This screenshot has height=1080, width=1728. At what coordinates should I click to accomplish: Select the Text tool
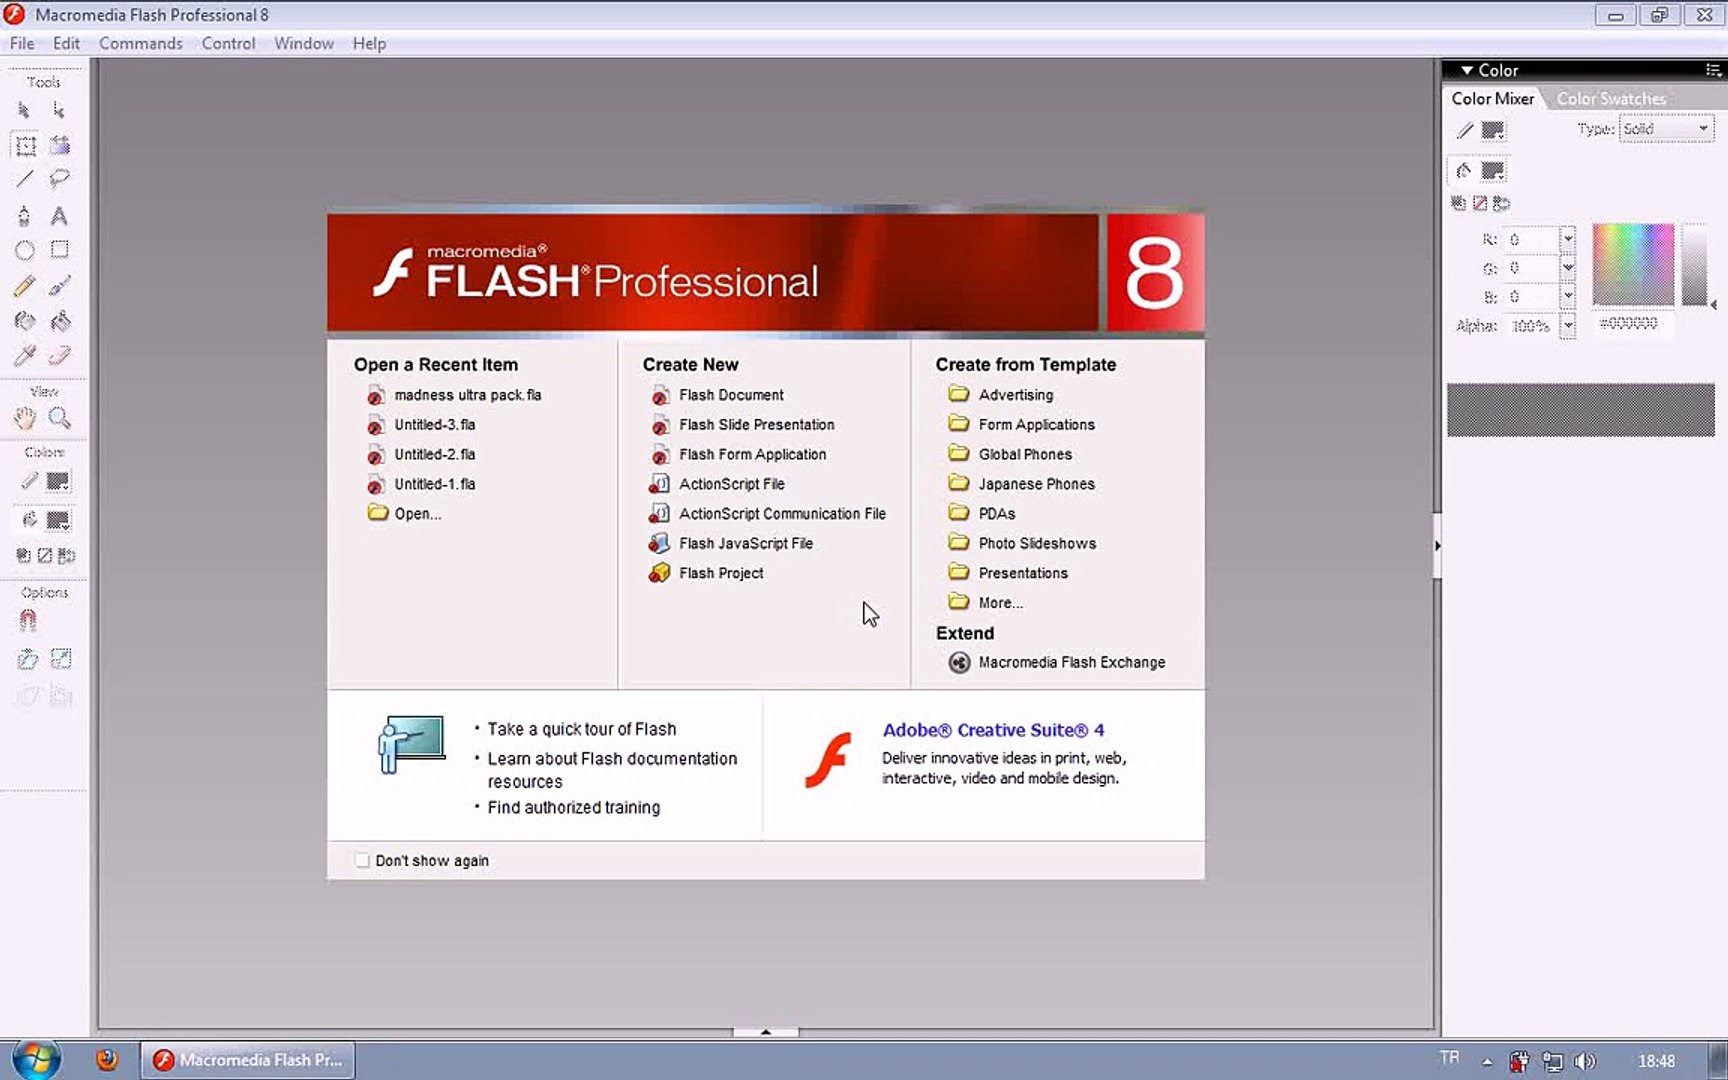(x=60, y=215)
